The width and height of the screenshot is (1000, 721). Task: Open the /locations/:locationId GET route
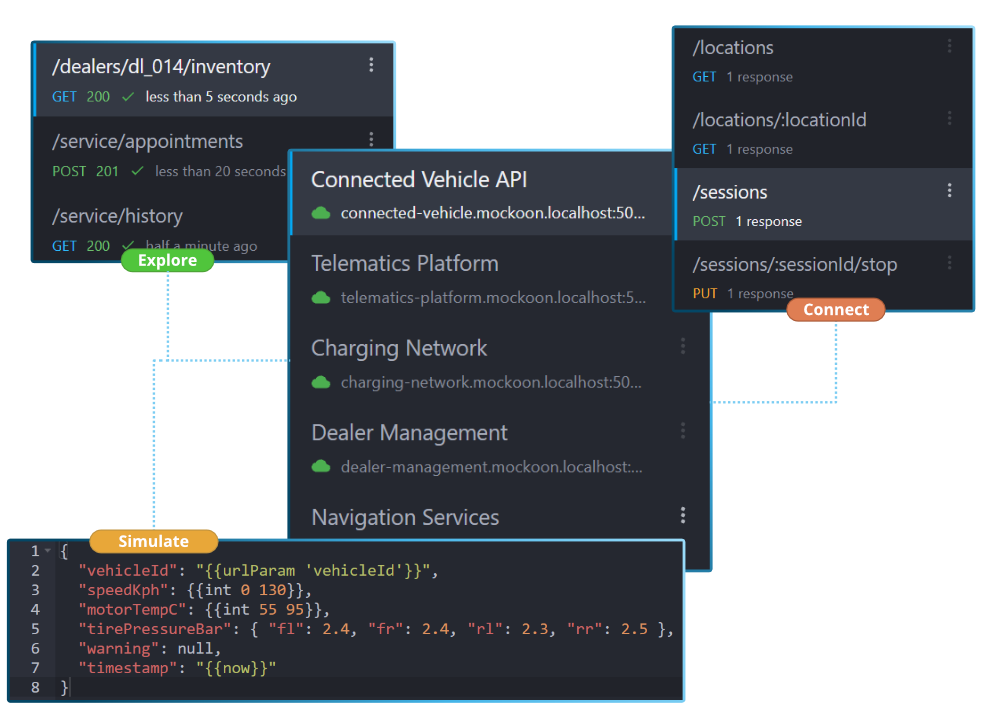click(x=823, y=133)
